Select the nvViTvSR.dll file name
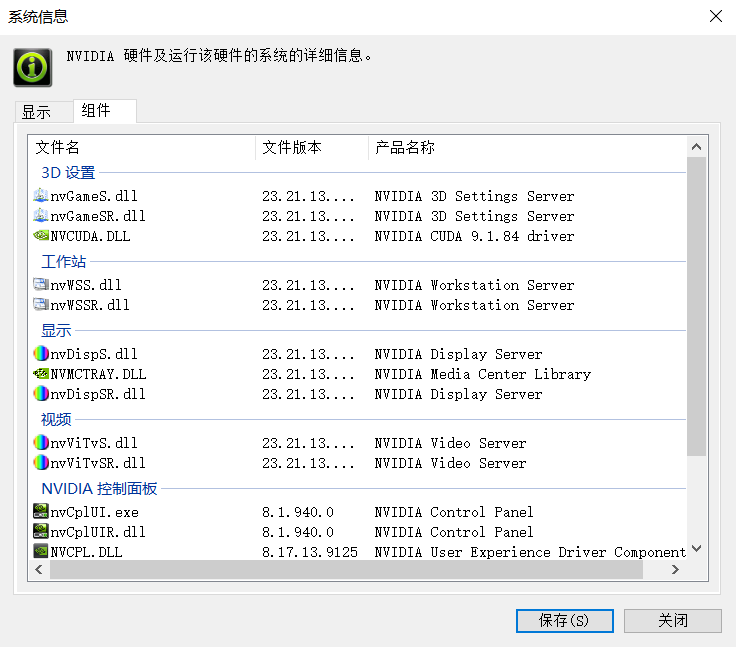Viewport: 736px width, 647px height. click(98, 463)
